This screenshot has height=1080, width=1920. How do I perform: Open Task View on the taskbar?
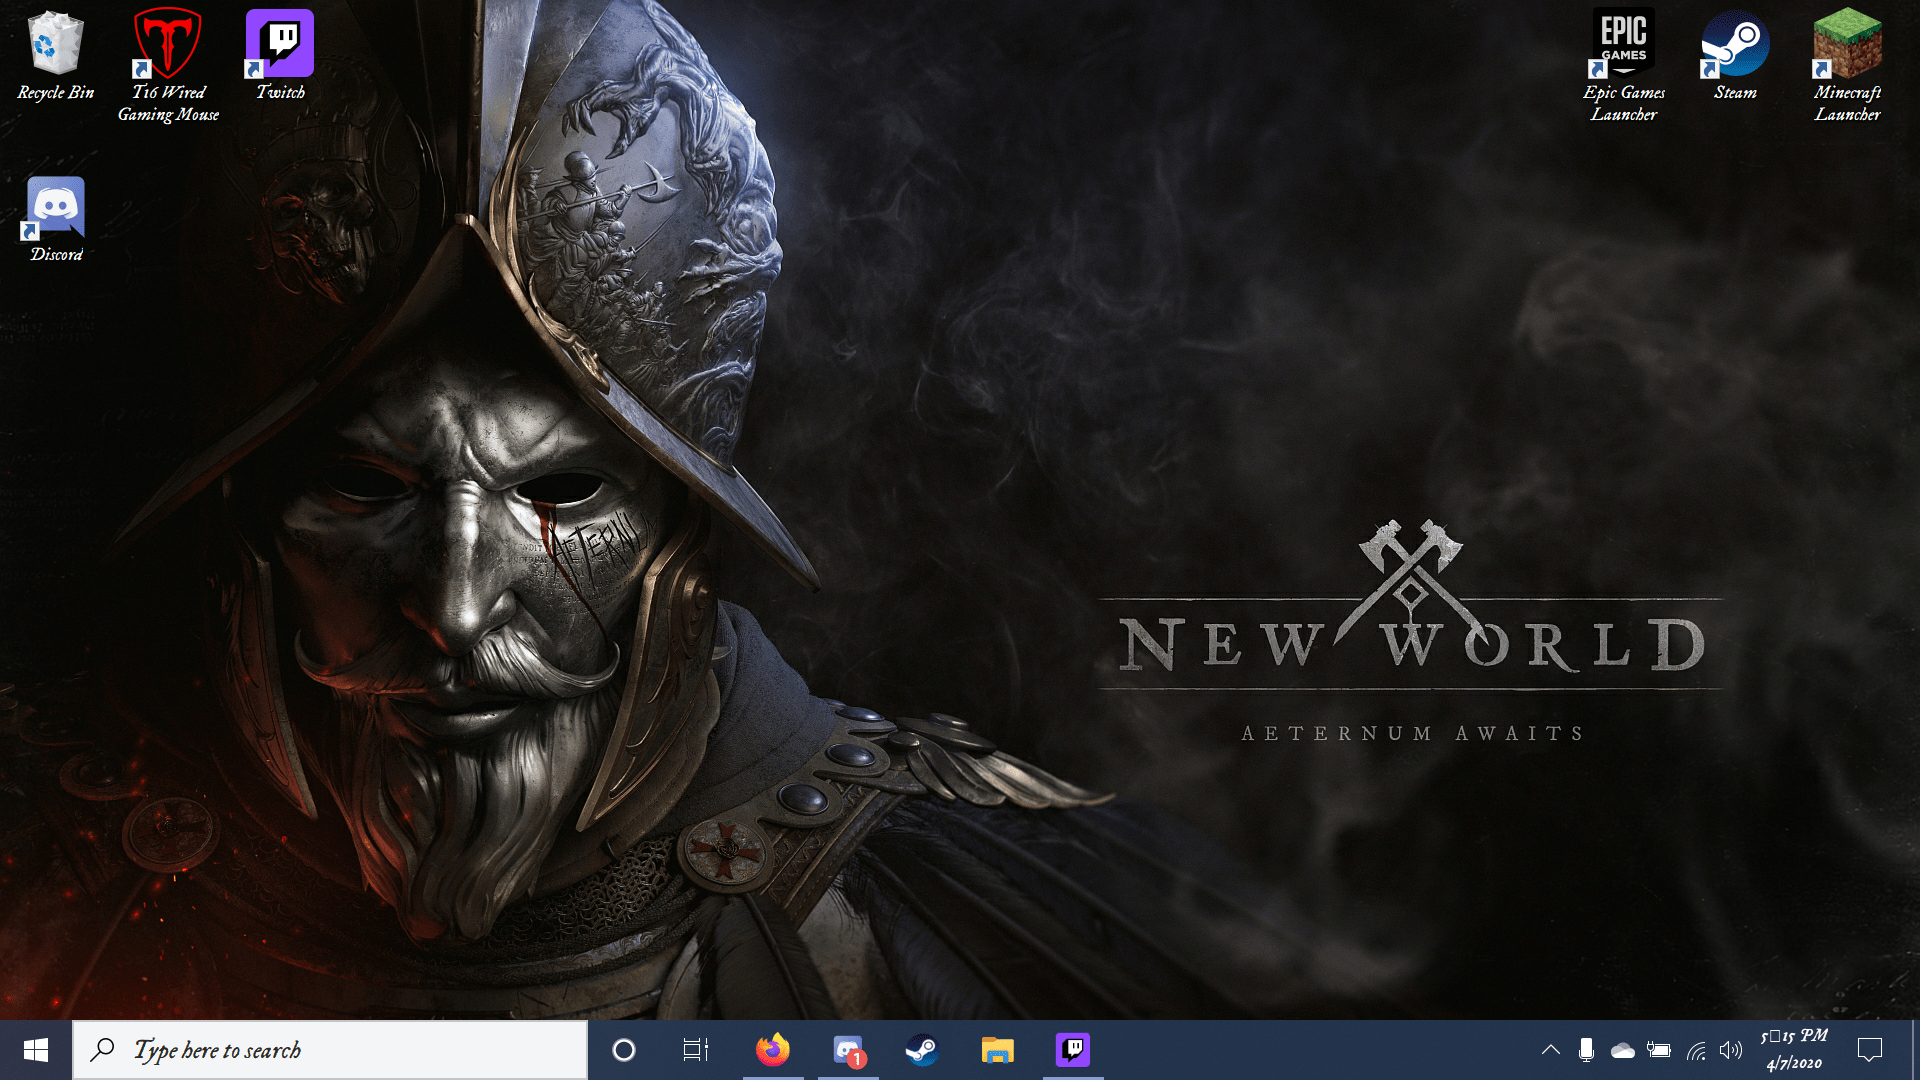694,1050
